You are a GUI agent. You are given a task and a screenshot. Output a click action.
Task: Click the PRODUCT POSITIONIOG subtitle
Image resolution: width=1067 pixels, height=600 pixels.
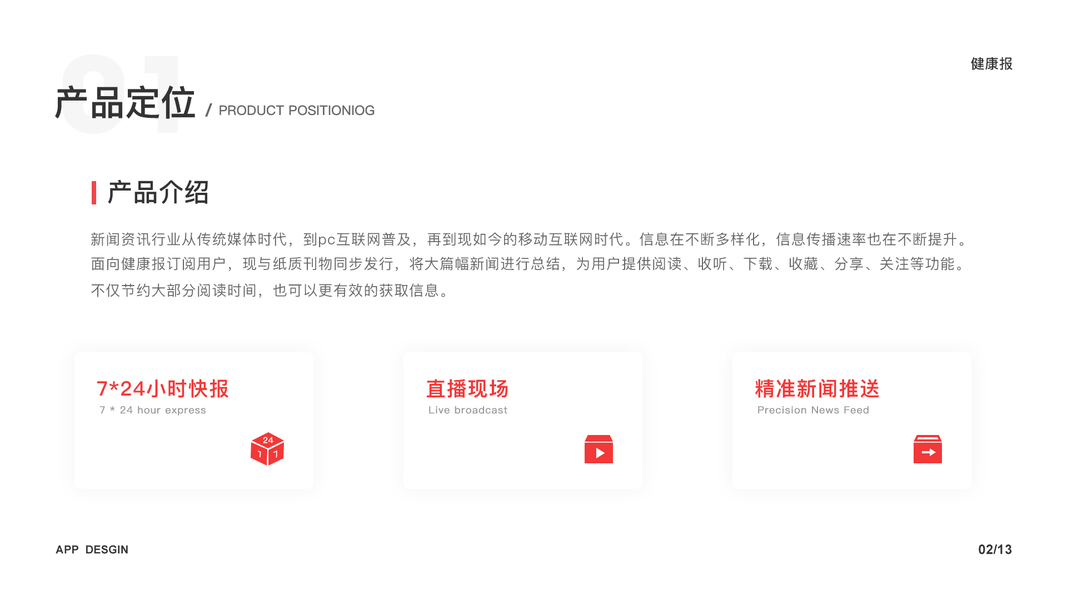[296, 110]
